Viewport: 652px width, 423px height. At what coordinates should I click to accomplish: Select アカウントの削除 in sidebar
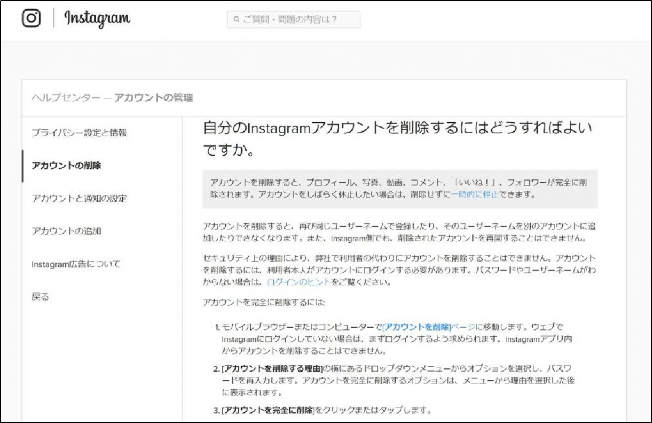coord(67,166)
